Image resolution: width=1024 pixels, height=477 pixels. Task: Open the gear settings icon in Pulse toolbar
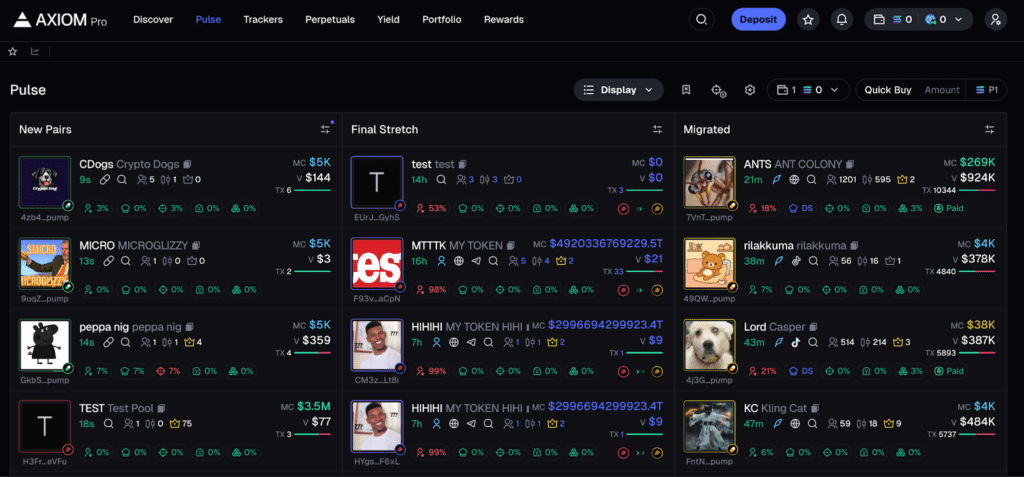[750, 90]
